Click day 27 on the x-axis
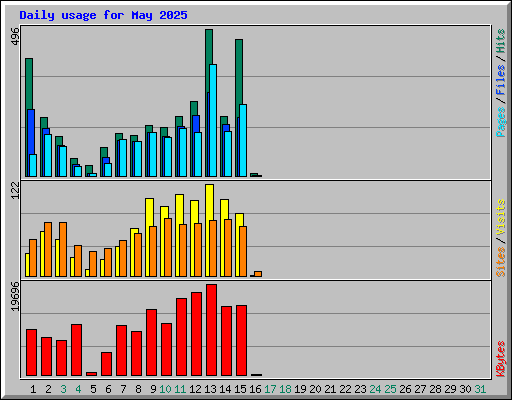512x400 pixels. point(420,389)
